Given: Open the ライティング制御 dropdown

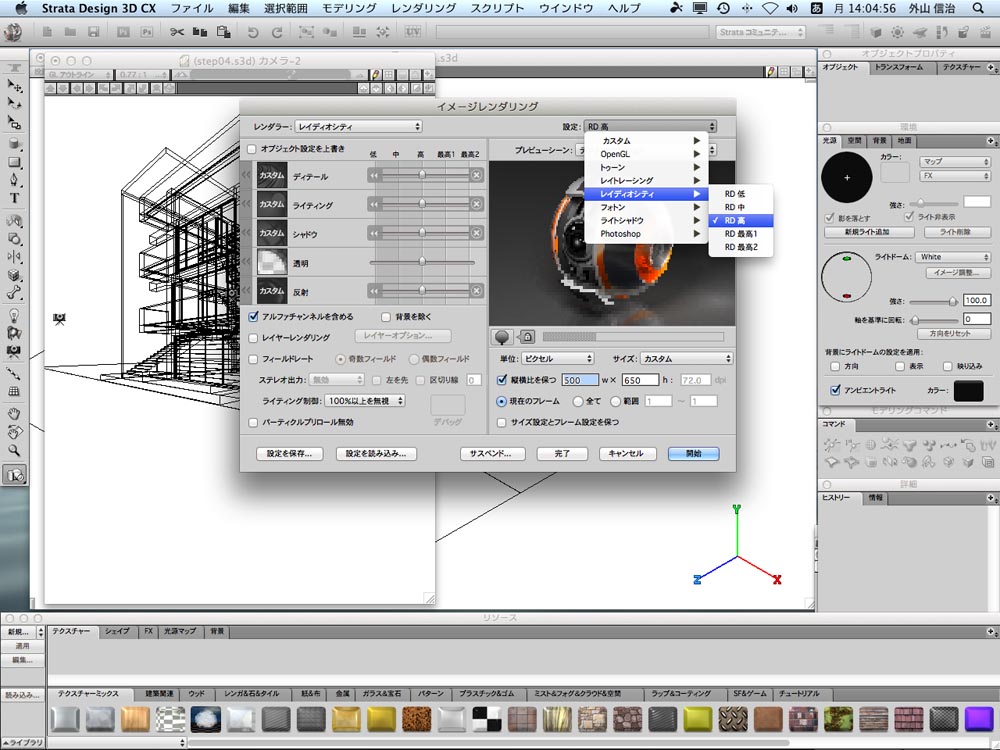Looking at the screenshot, I should (365, 401).
